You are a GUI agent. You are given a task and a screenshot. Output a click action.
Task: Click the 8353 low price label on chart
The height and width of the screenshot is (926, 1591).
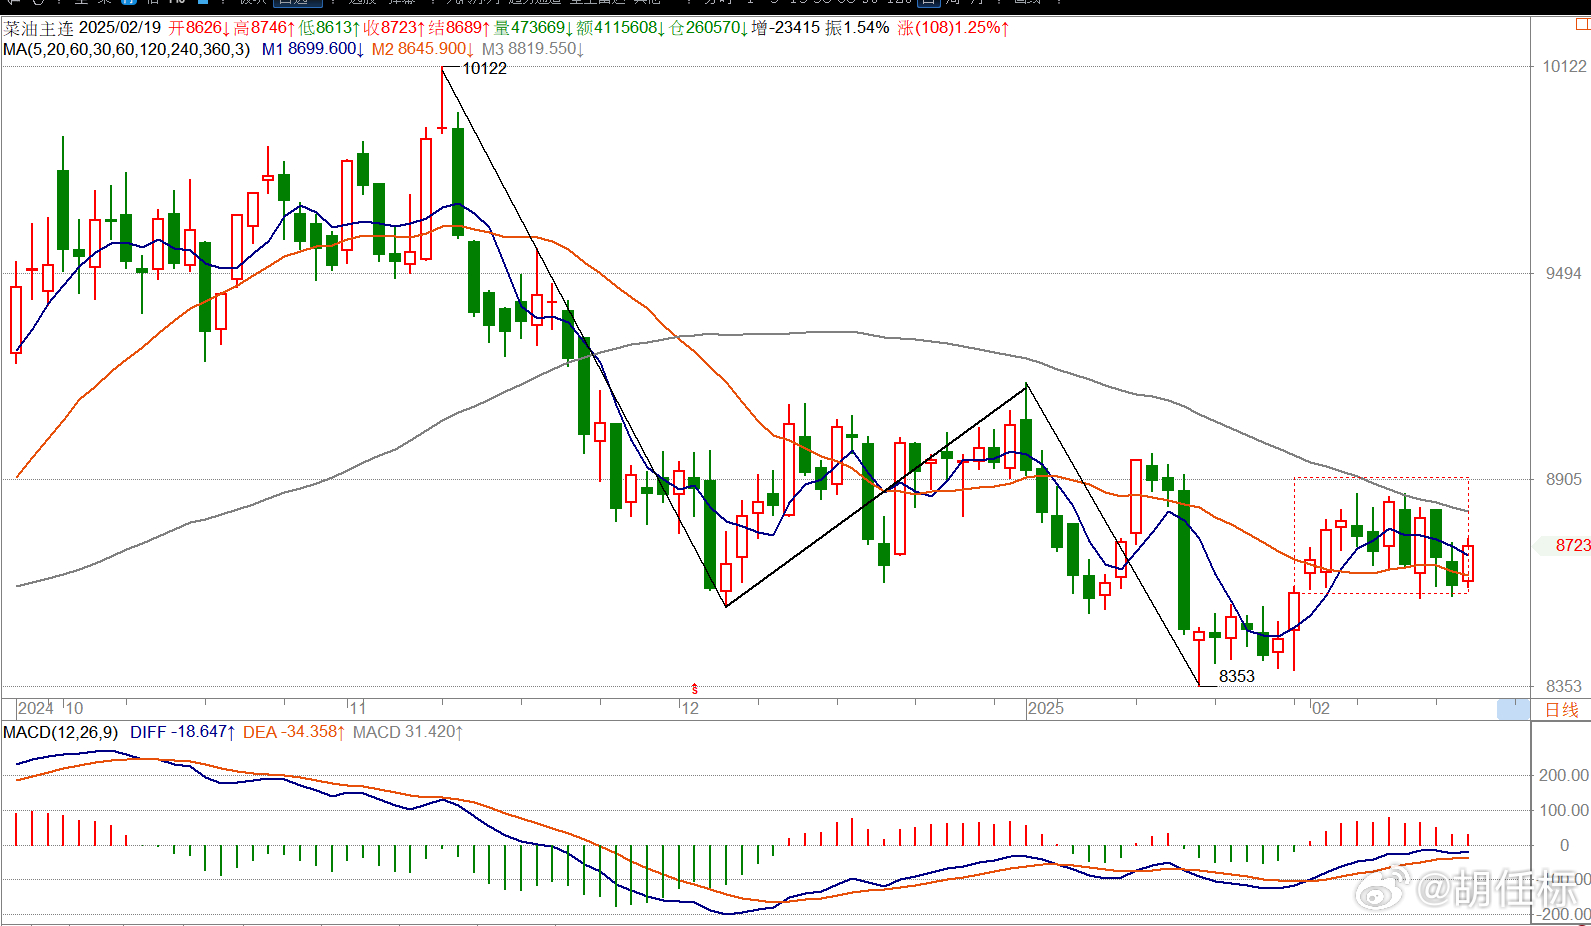1236,677
